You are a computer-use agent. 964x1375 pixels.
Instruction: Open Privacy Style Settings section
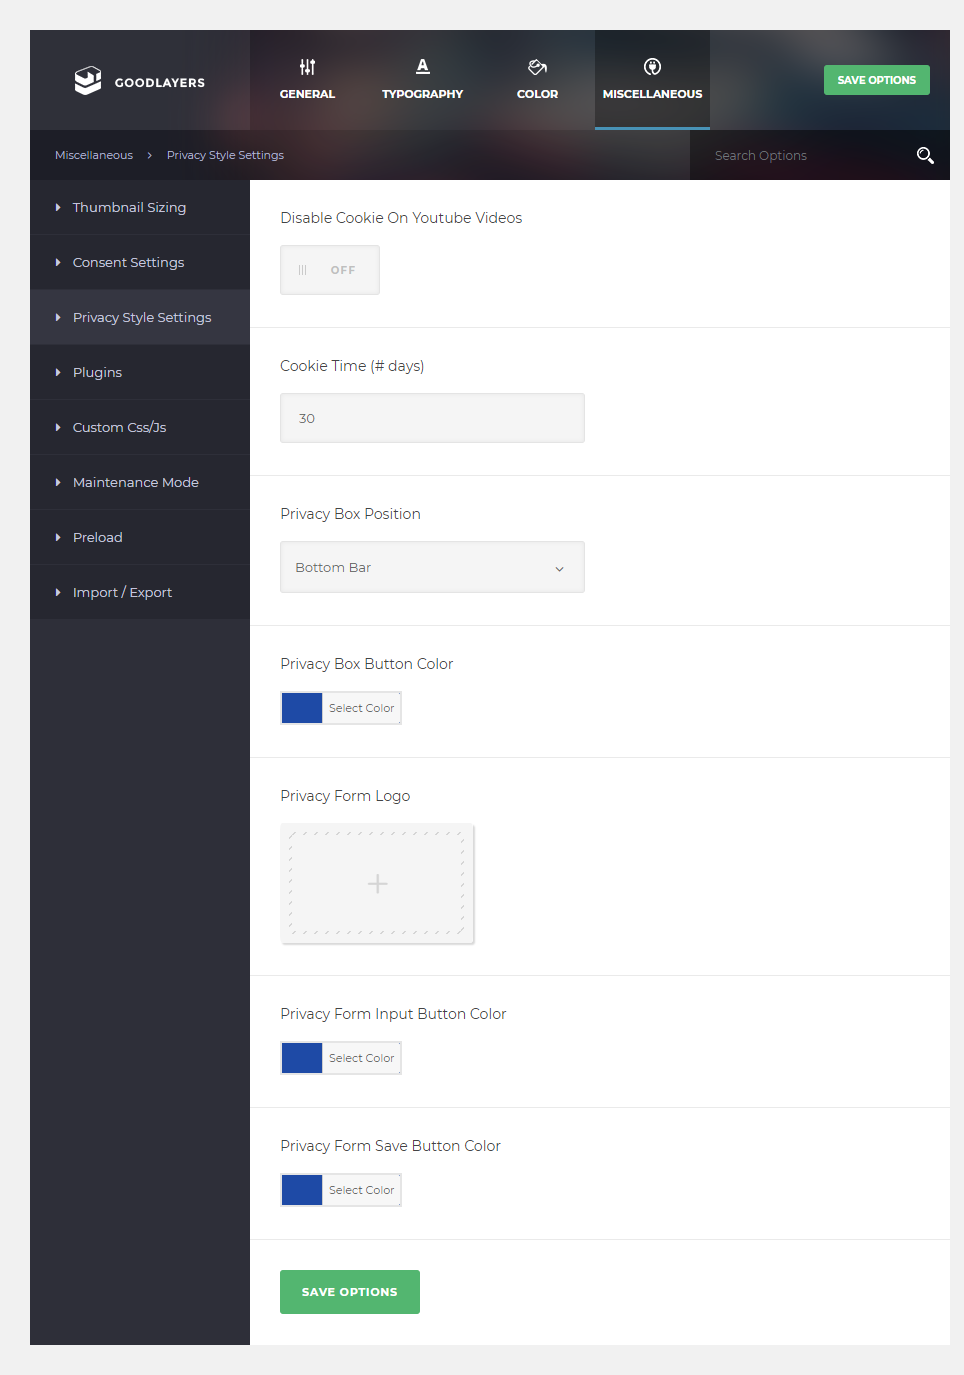[x=140, y=317]
